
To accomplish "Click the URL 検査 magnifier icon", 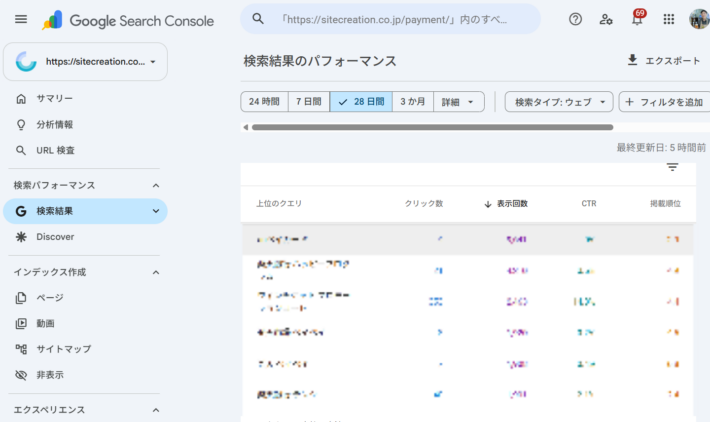I will tap(21, 150).
